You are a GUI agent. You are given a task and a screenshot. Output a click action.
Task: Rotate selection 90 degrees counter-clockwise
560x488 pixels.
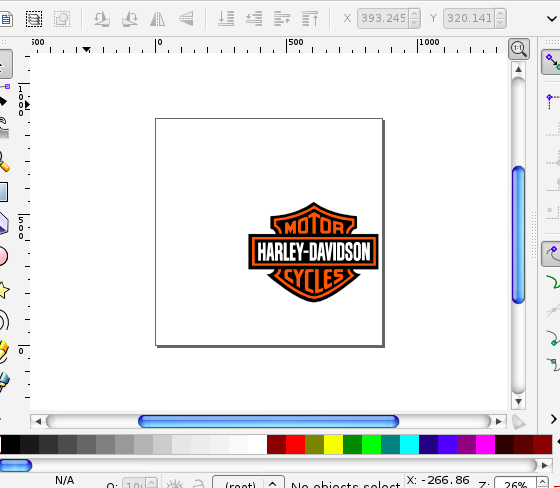click(102, 18)
